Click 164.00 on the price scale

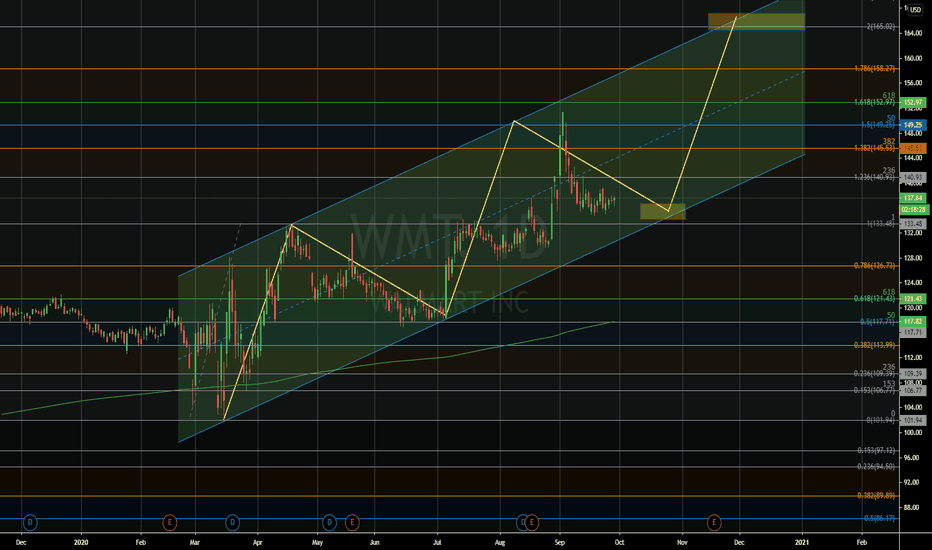click(913, 33)
